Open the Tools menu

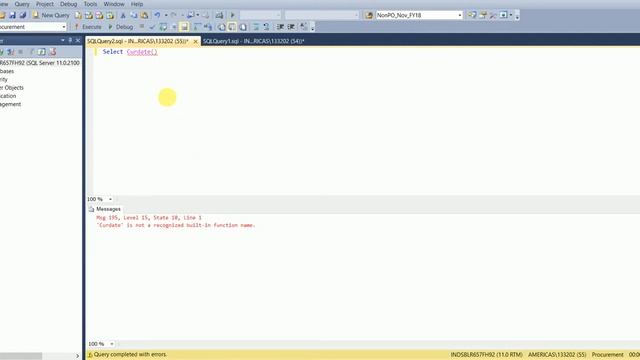91,4
